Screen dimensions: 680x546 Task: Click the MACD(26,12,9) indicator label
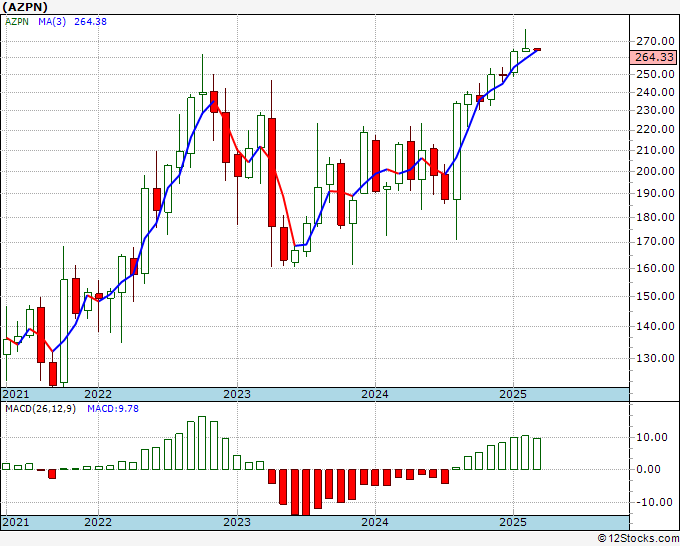pyautogui.click(x=40, y=409)
